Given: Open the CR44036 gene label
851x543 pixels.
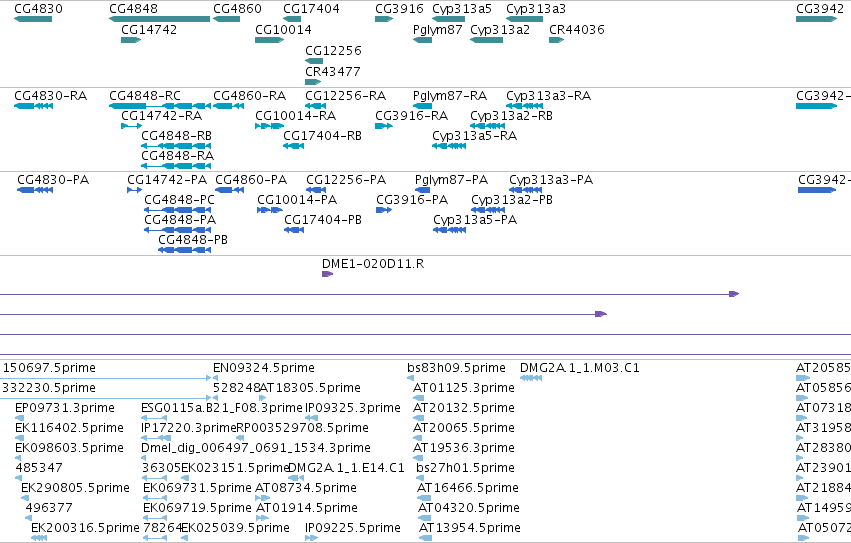Looking at the screenshot, I should [577, 29].
